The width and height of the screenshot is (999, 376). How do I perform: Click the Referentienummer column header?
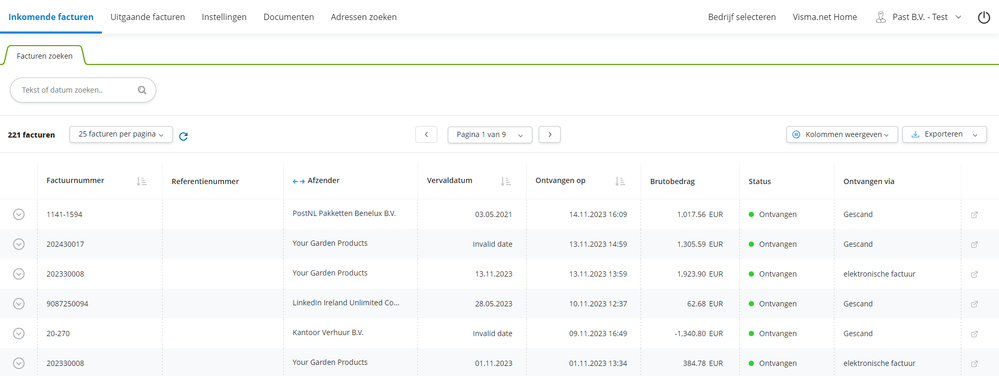(205, 182)
